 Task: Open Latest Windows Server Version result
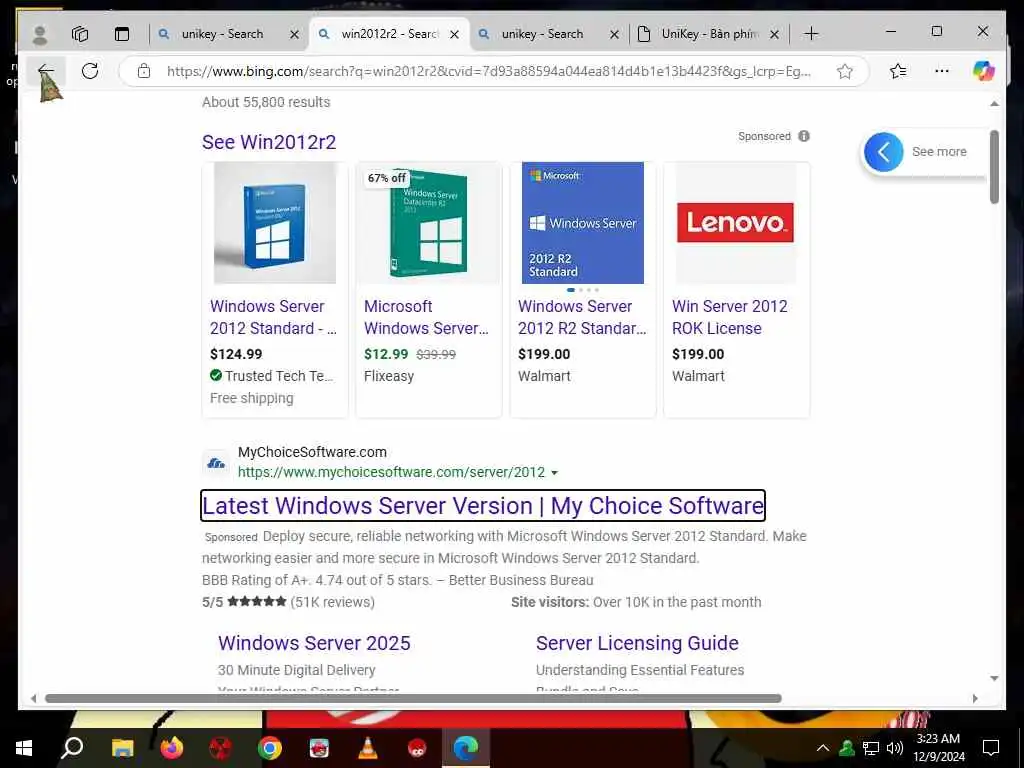[483, 506]
